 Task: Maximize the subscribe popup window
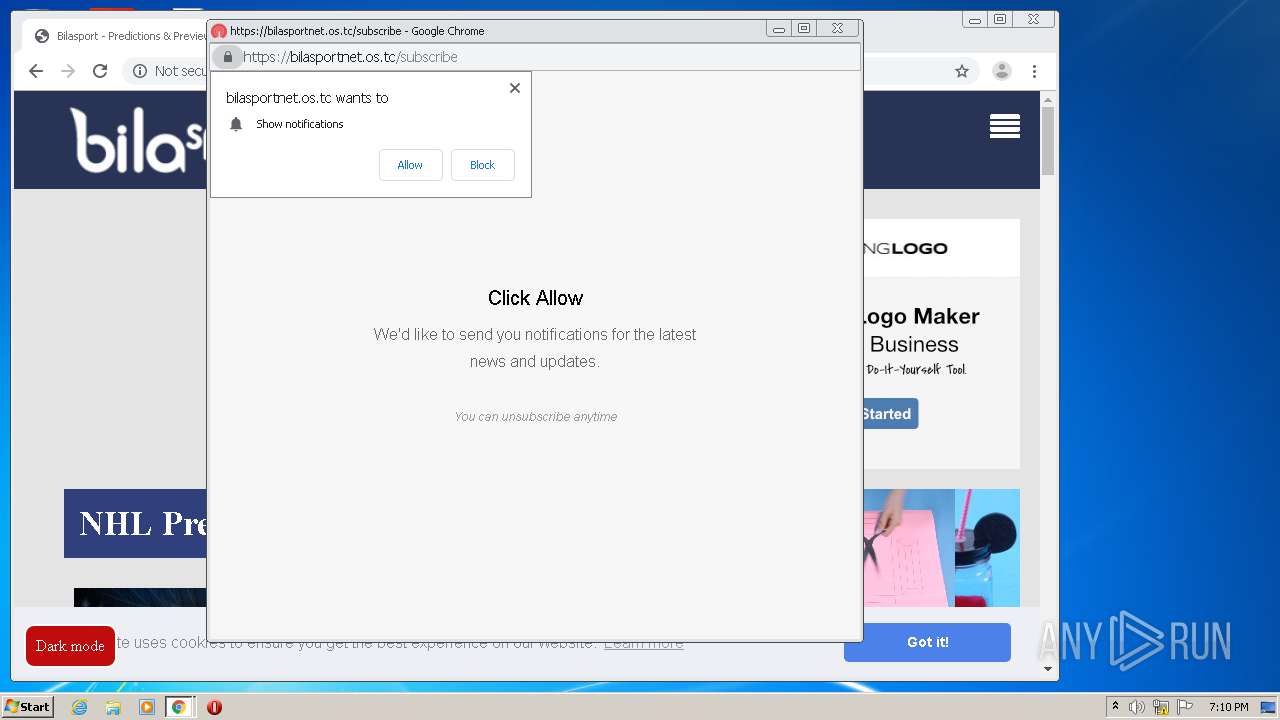click(x=804, y=29)
